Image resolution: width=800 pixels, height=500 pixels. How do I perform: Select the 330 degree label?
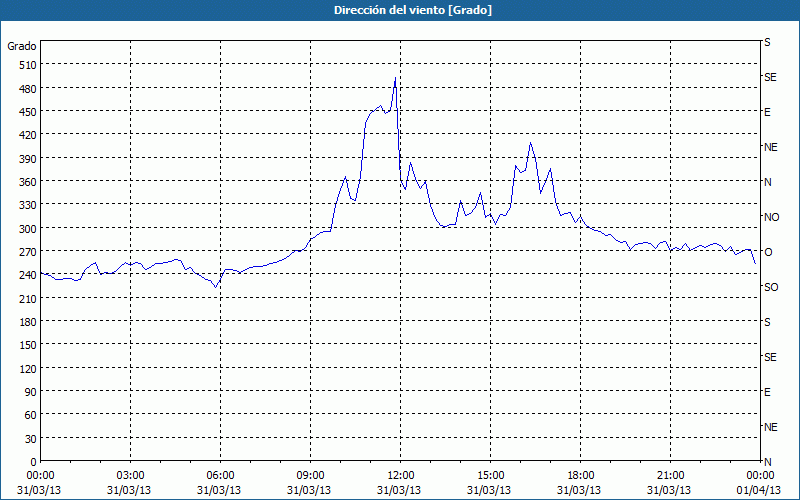click(28, 205)
